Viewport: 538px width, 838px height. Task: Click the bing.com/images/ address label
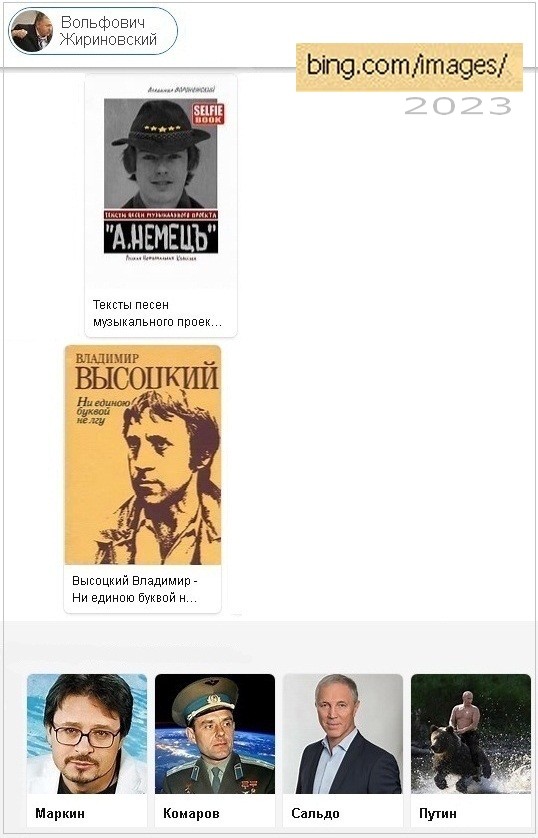click(x=409, y=67)
